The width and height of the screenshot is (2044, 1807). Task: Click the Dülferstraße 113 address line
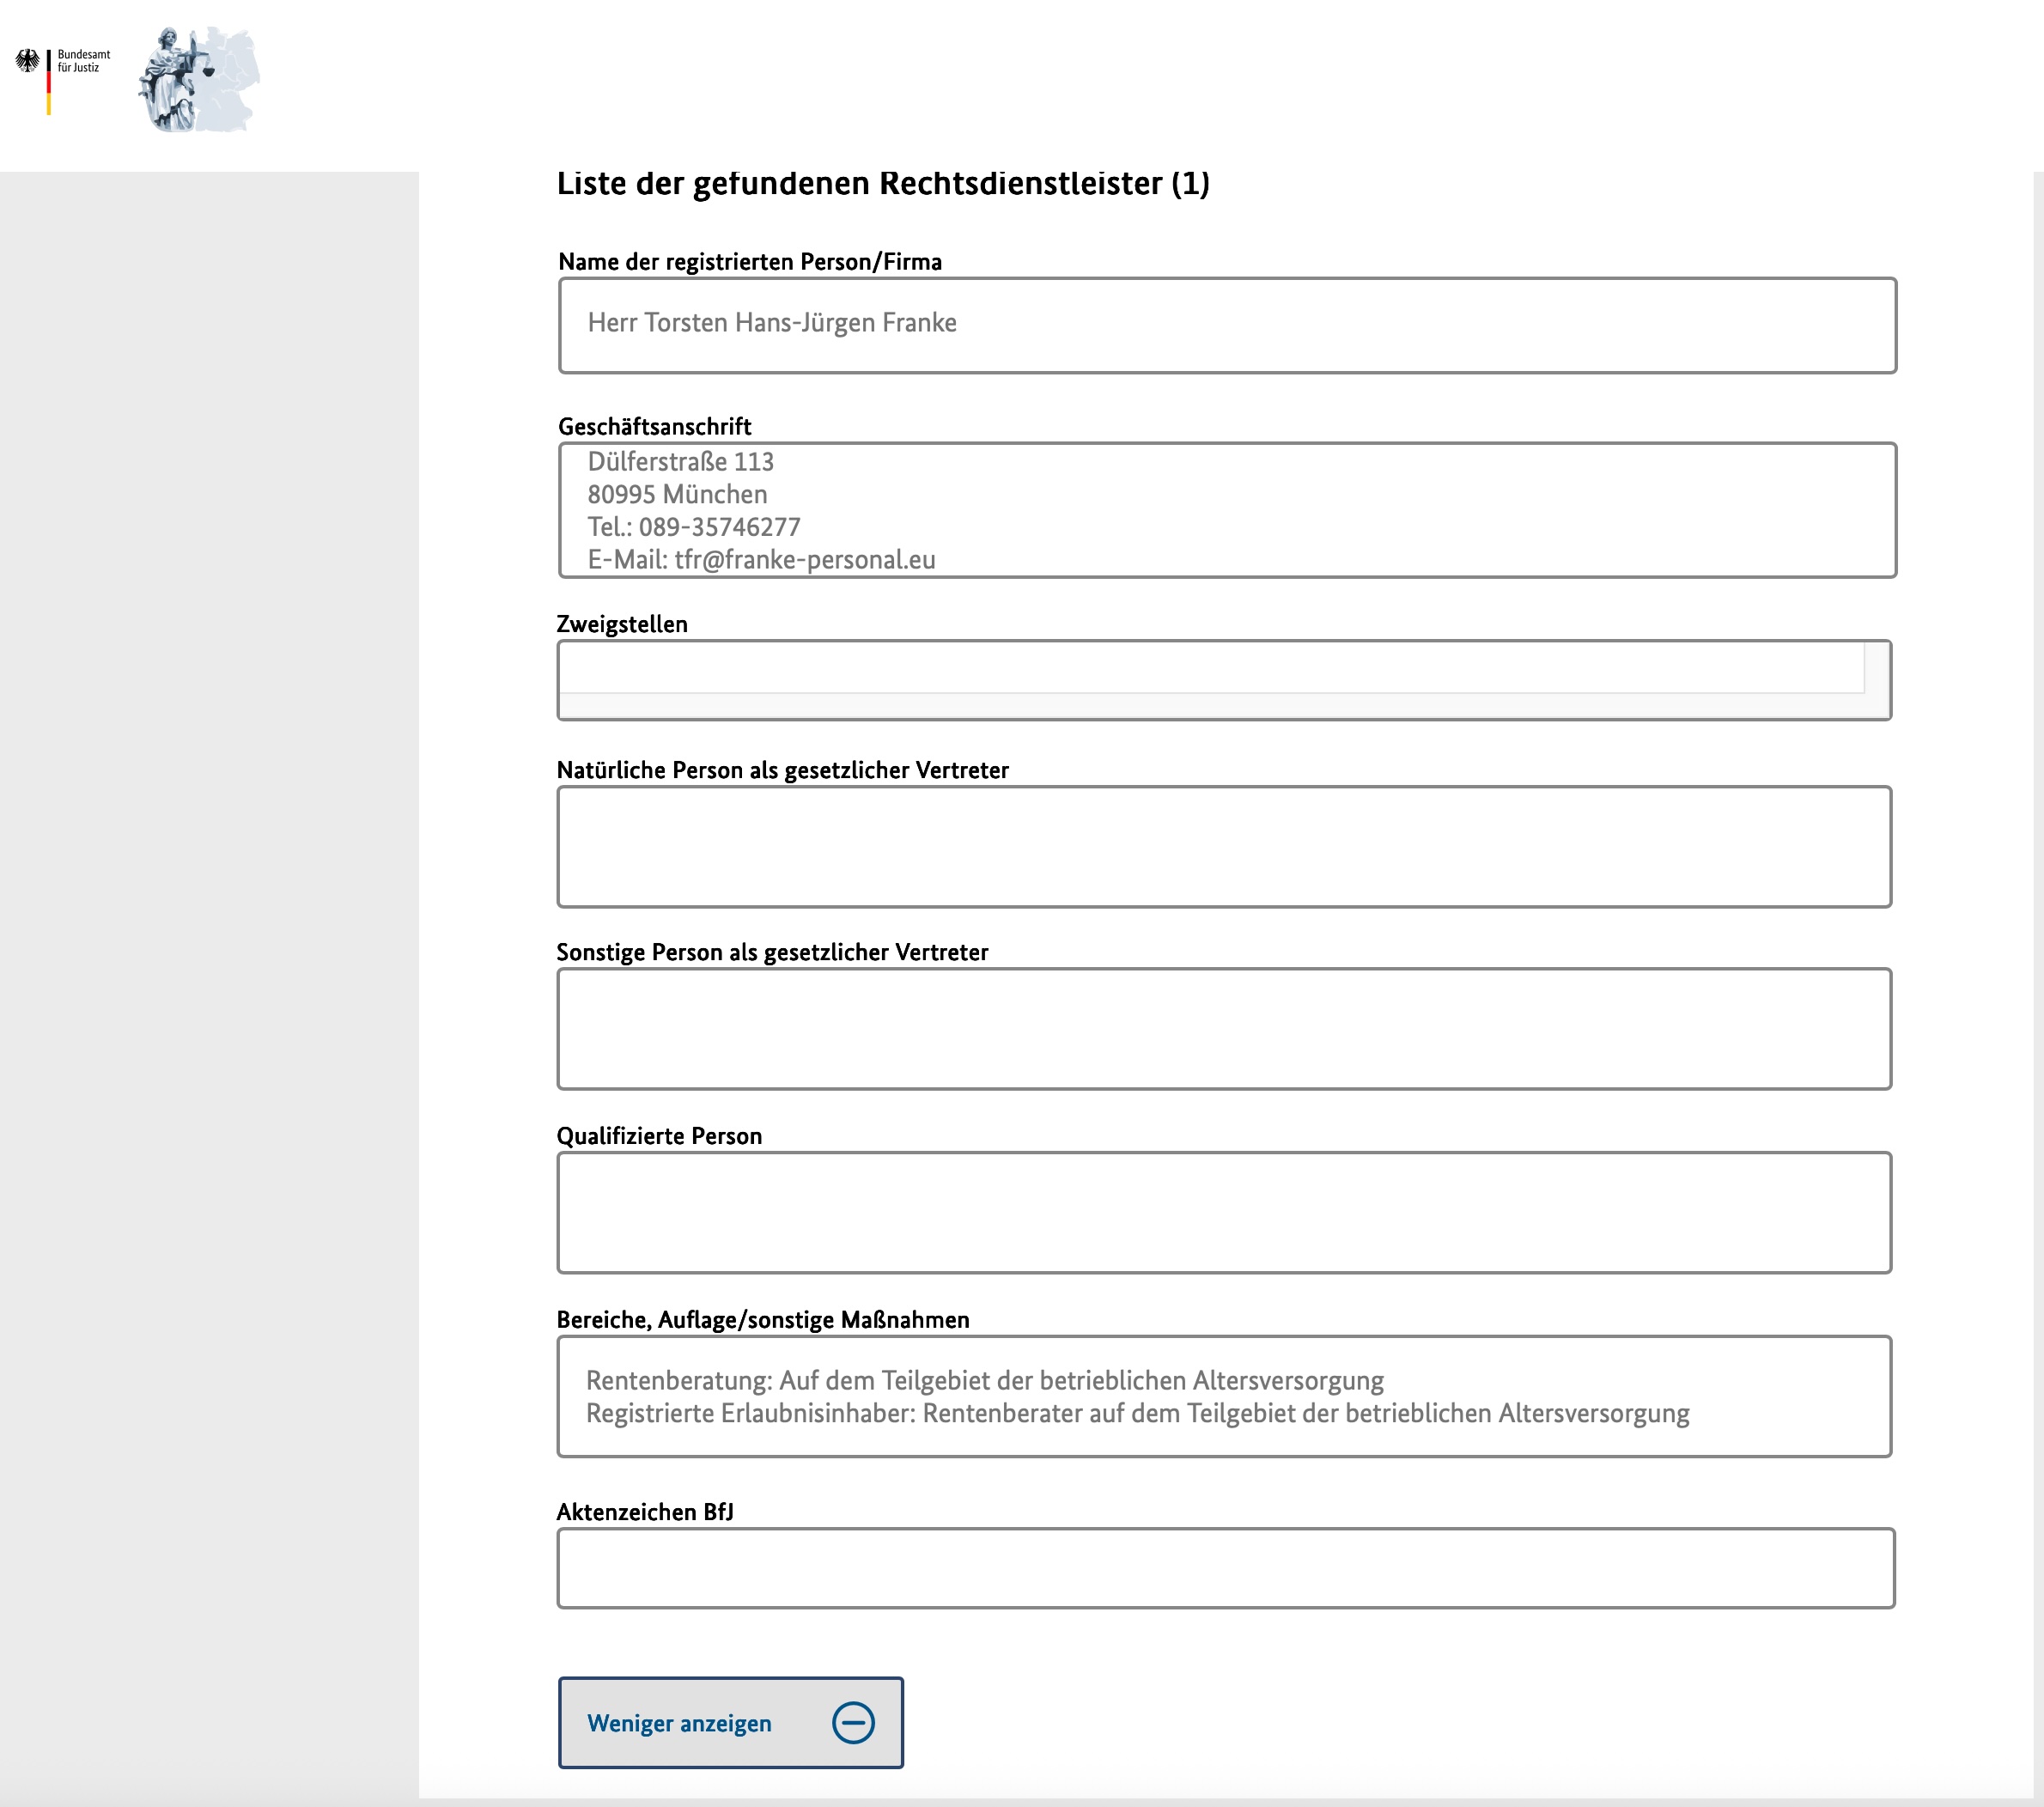[680, 462]
